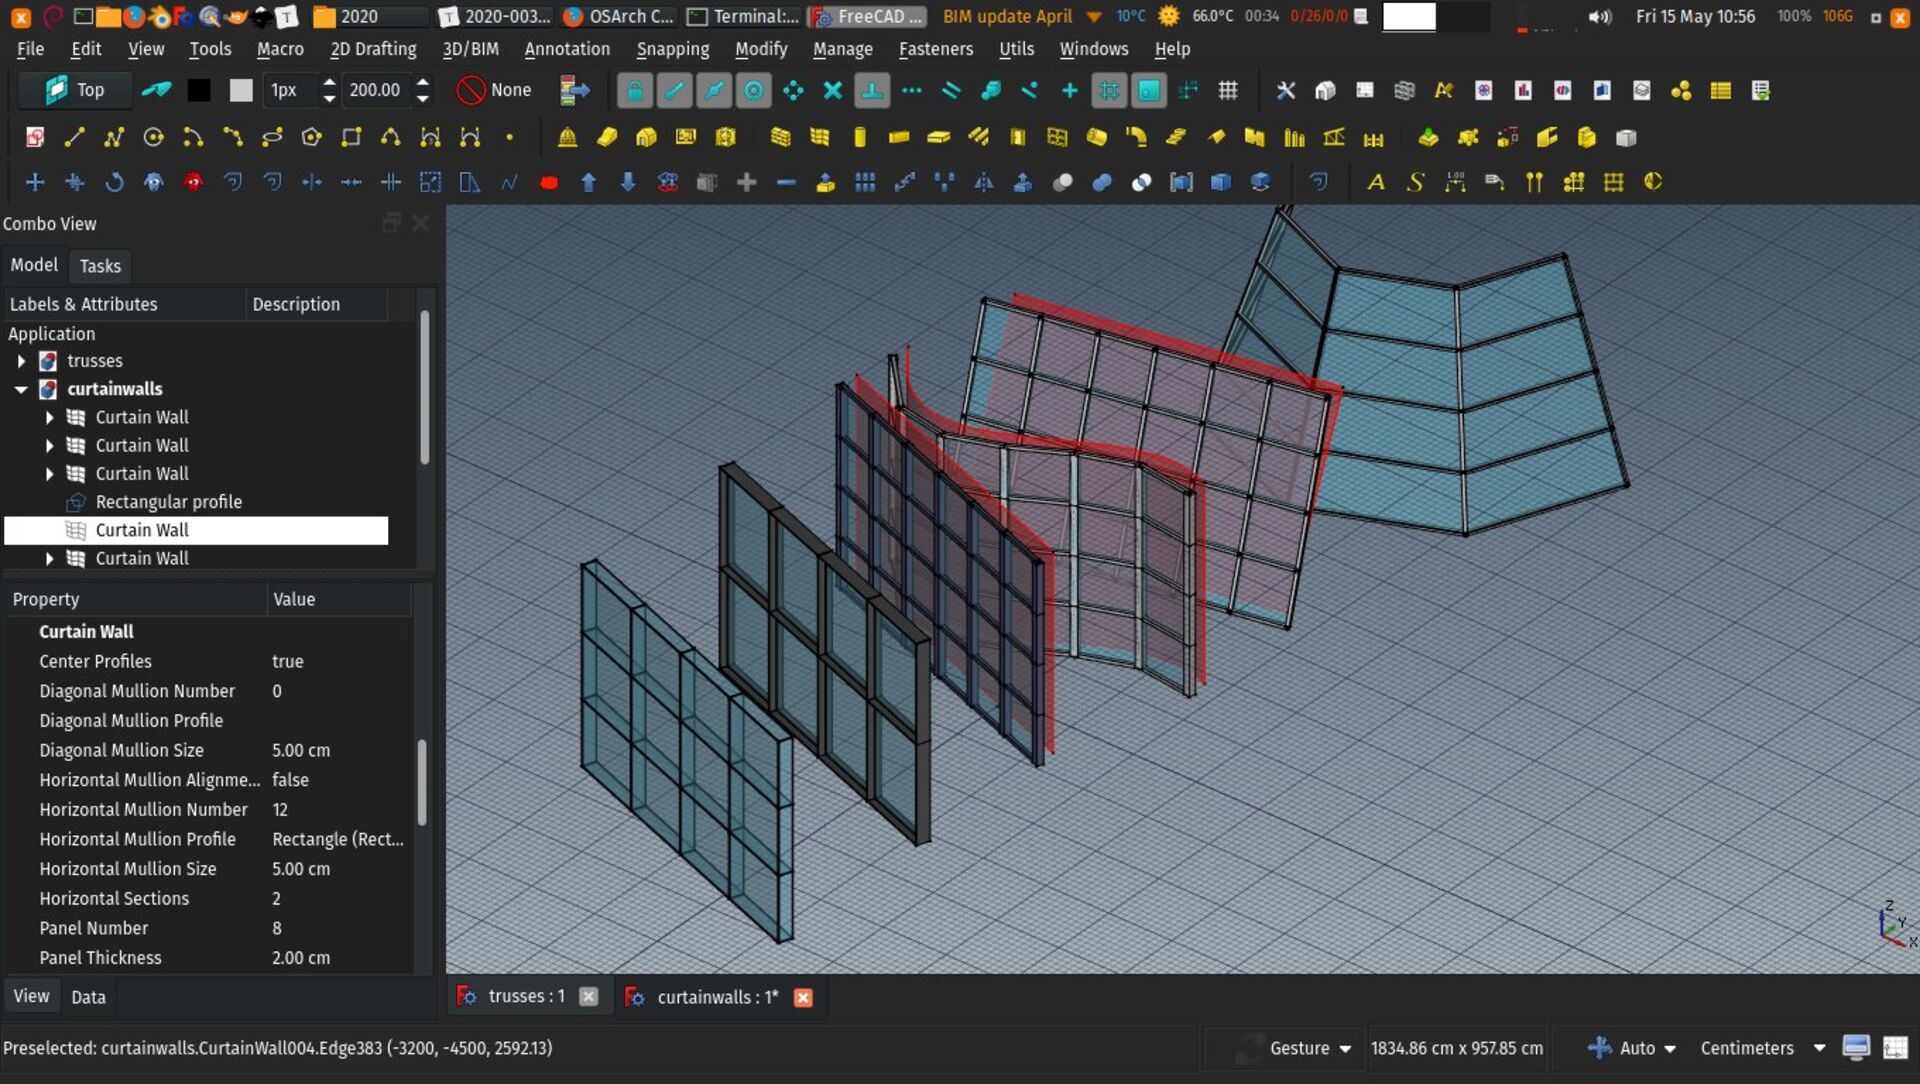Image resolution: width=1920 pixels, height=1084 pixels.
Task: Toggle snap to endpoint
Action: coord(674,90)
